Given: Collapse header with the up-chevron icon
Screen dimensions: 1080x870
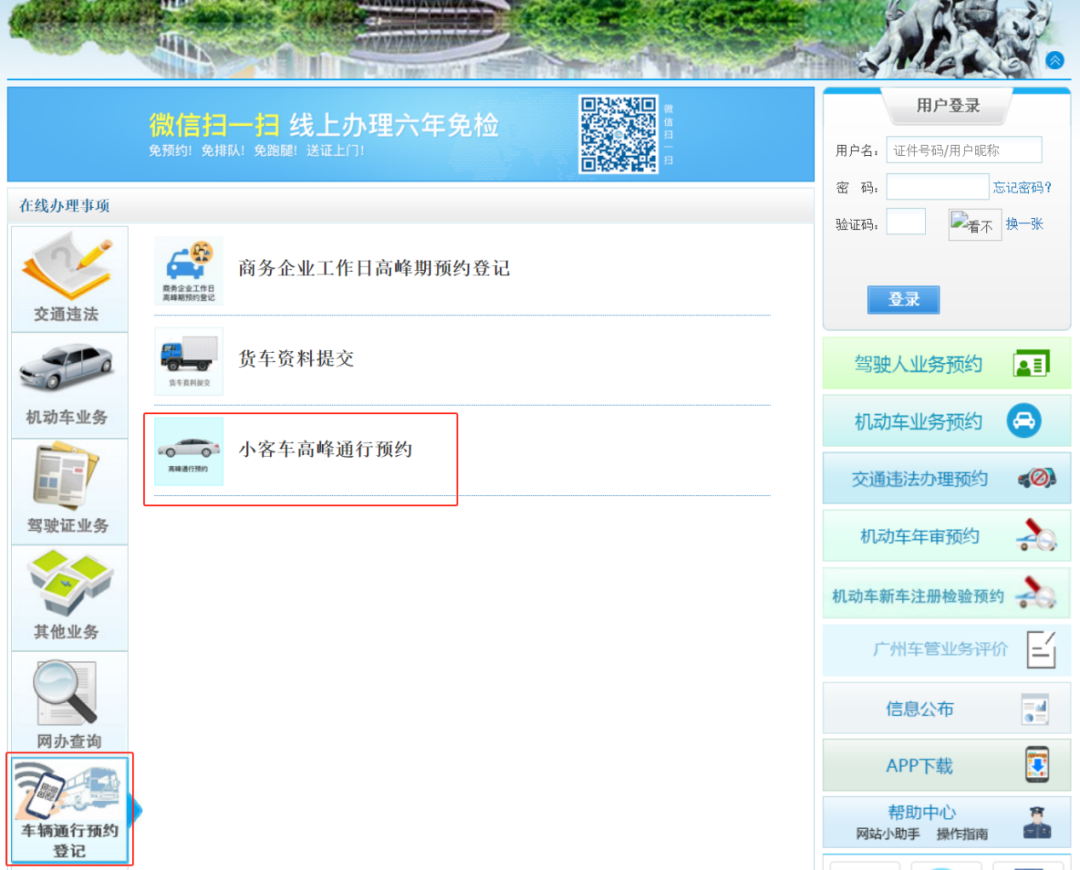Looking at the screenshot, I should pos(1055,60).
